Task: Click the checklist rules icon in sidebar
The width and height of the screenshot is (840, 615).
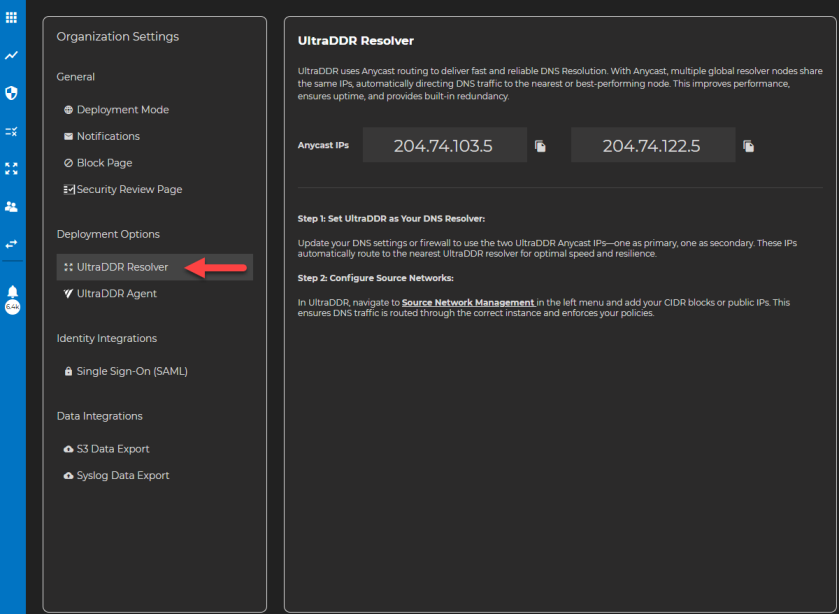Action: [12, 131]
